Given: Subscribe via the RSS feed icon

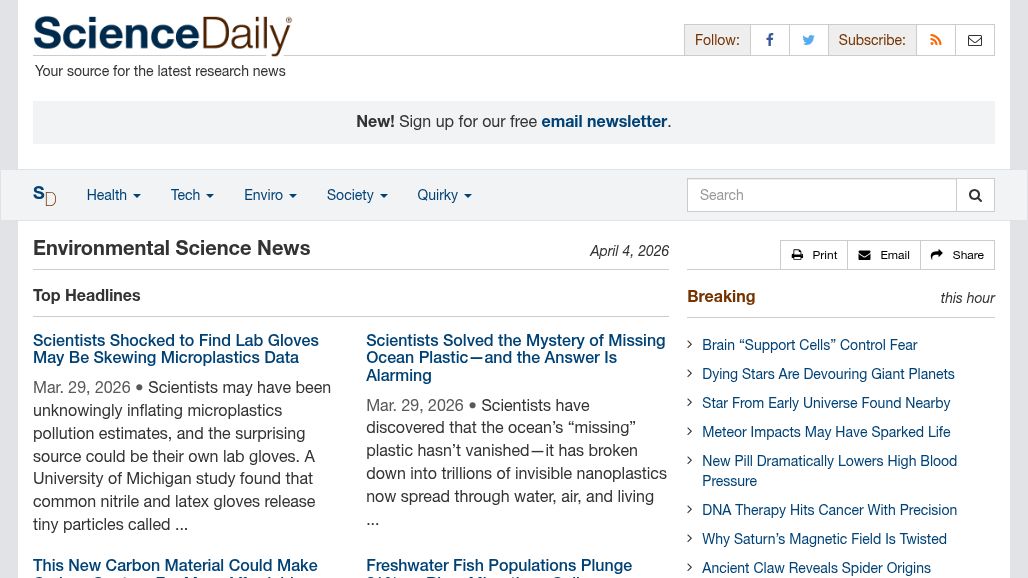Looking at the screenshot, I should pyautogui.click(x=935, y=40).
